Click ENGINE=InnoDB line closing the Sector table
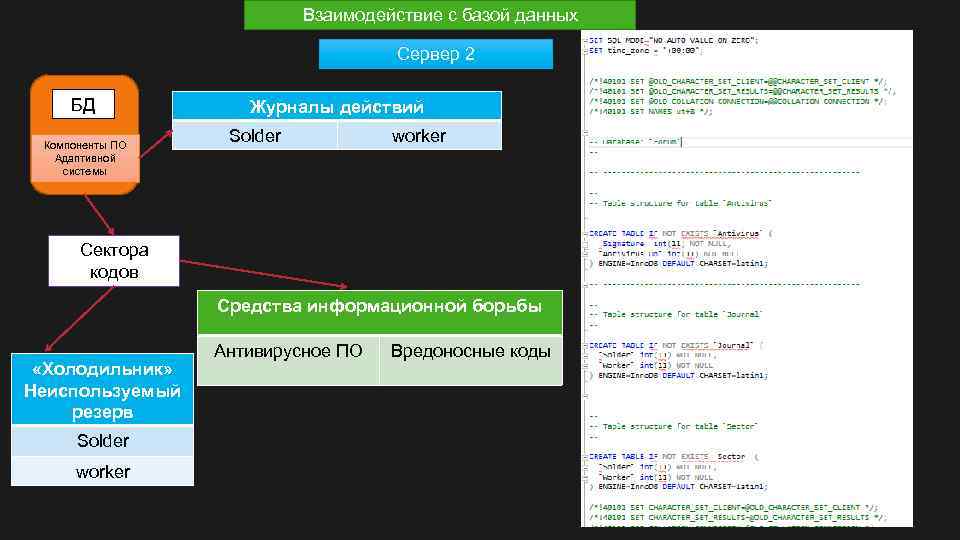 [678, 487]
